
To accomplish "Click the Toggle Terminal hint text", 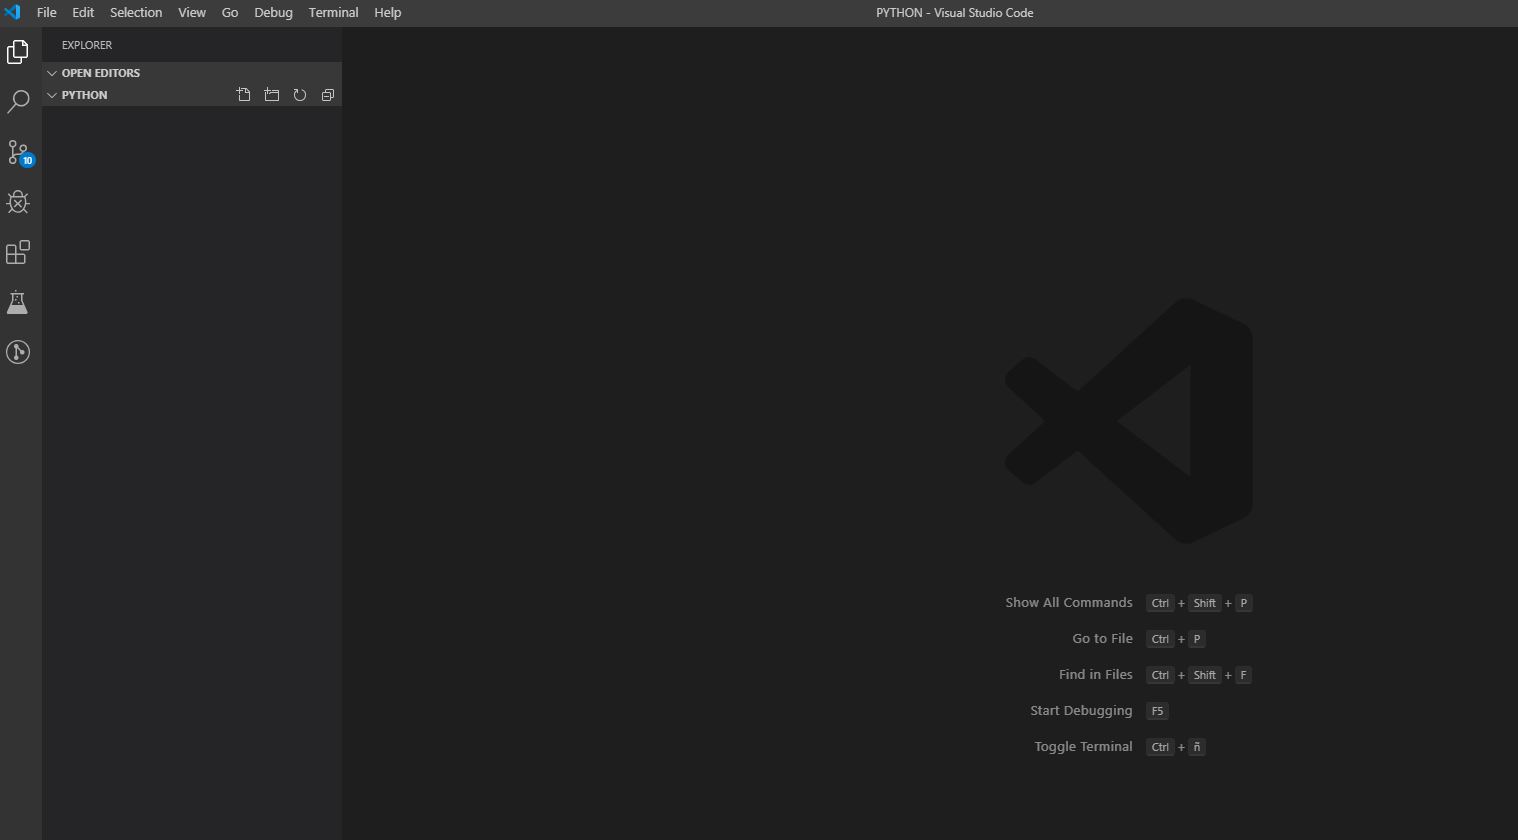I will [1084, 747].
